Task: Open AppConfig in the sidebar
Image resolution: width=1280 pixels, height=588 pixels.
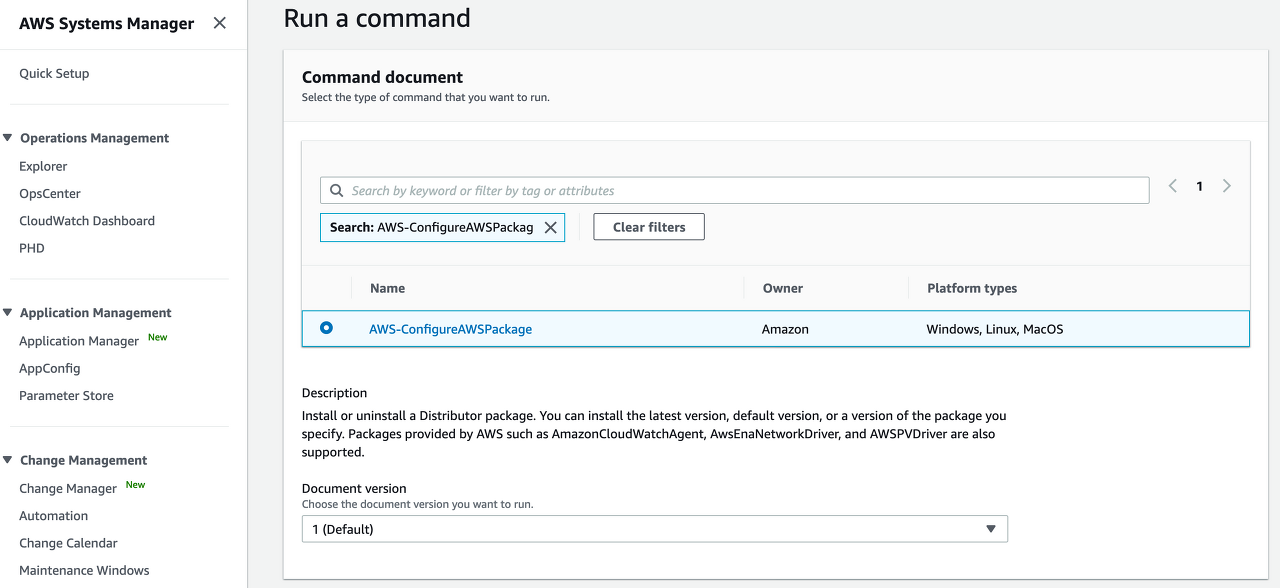Action: pyautogui.click(x=50, y=368)
